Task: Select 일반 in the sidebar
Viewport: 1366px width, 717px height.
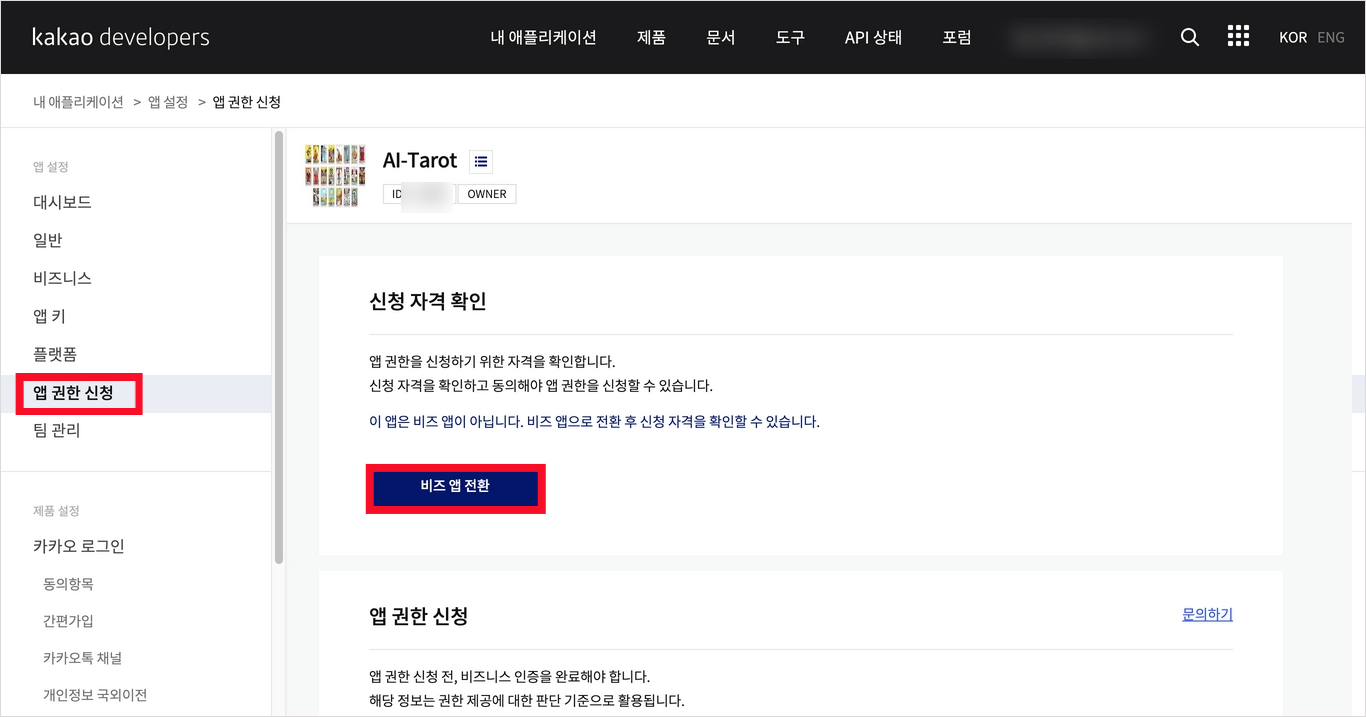Action: 48,240
